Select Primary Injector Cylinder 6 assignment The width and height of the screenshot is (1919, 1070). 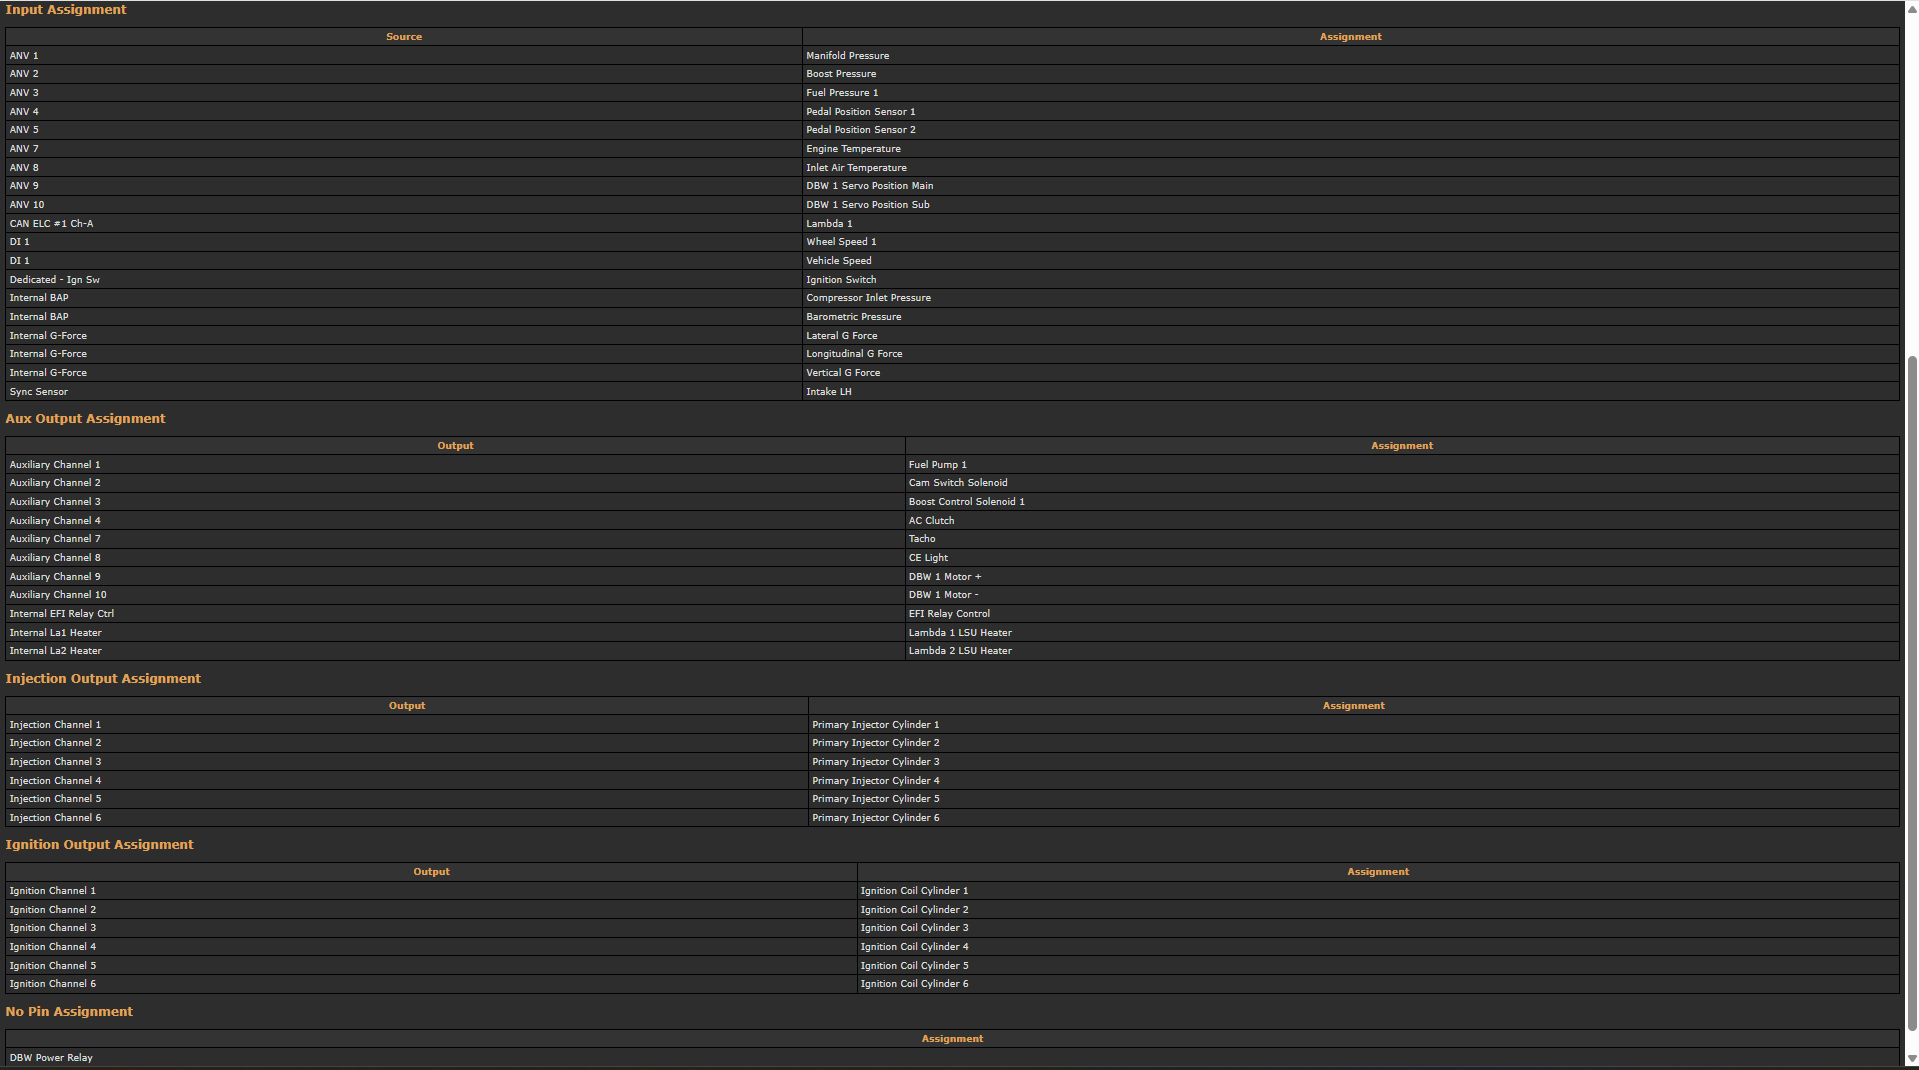click(x=875, y=818)
